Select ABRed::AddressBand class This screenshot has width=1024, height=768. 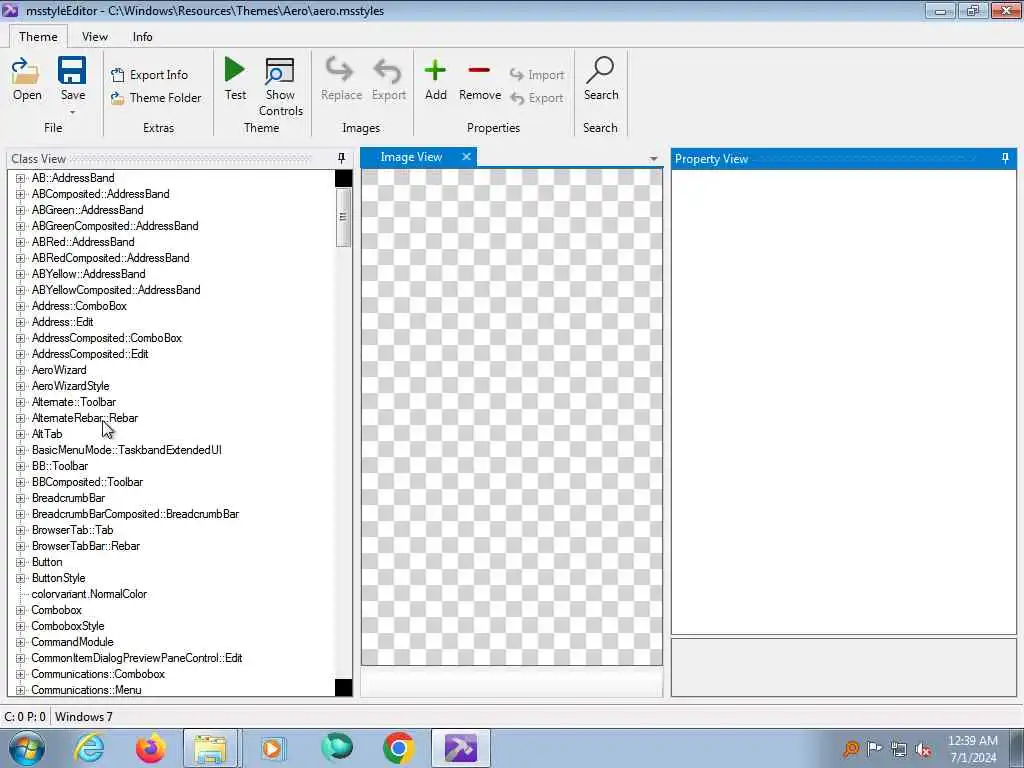click(x=83, y=242)
